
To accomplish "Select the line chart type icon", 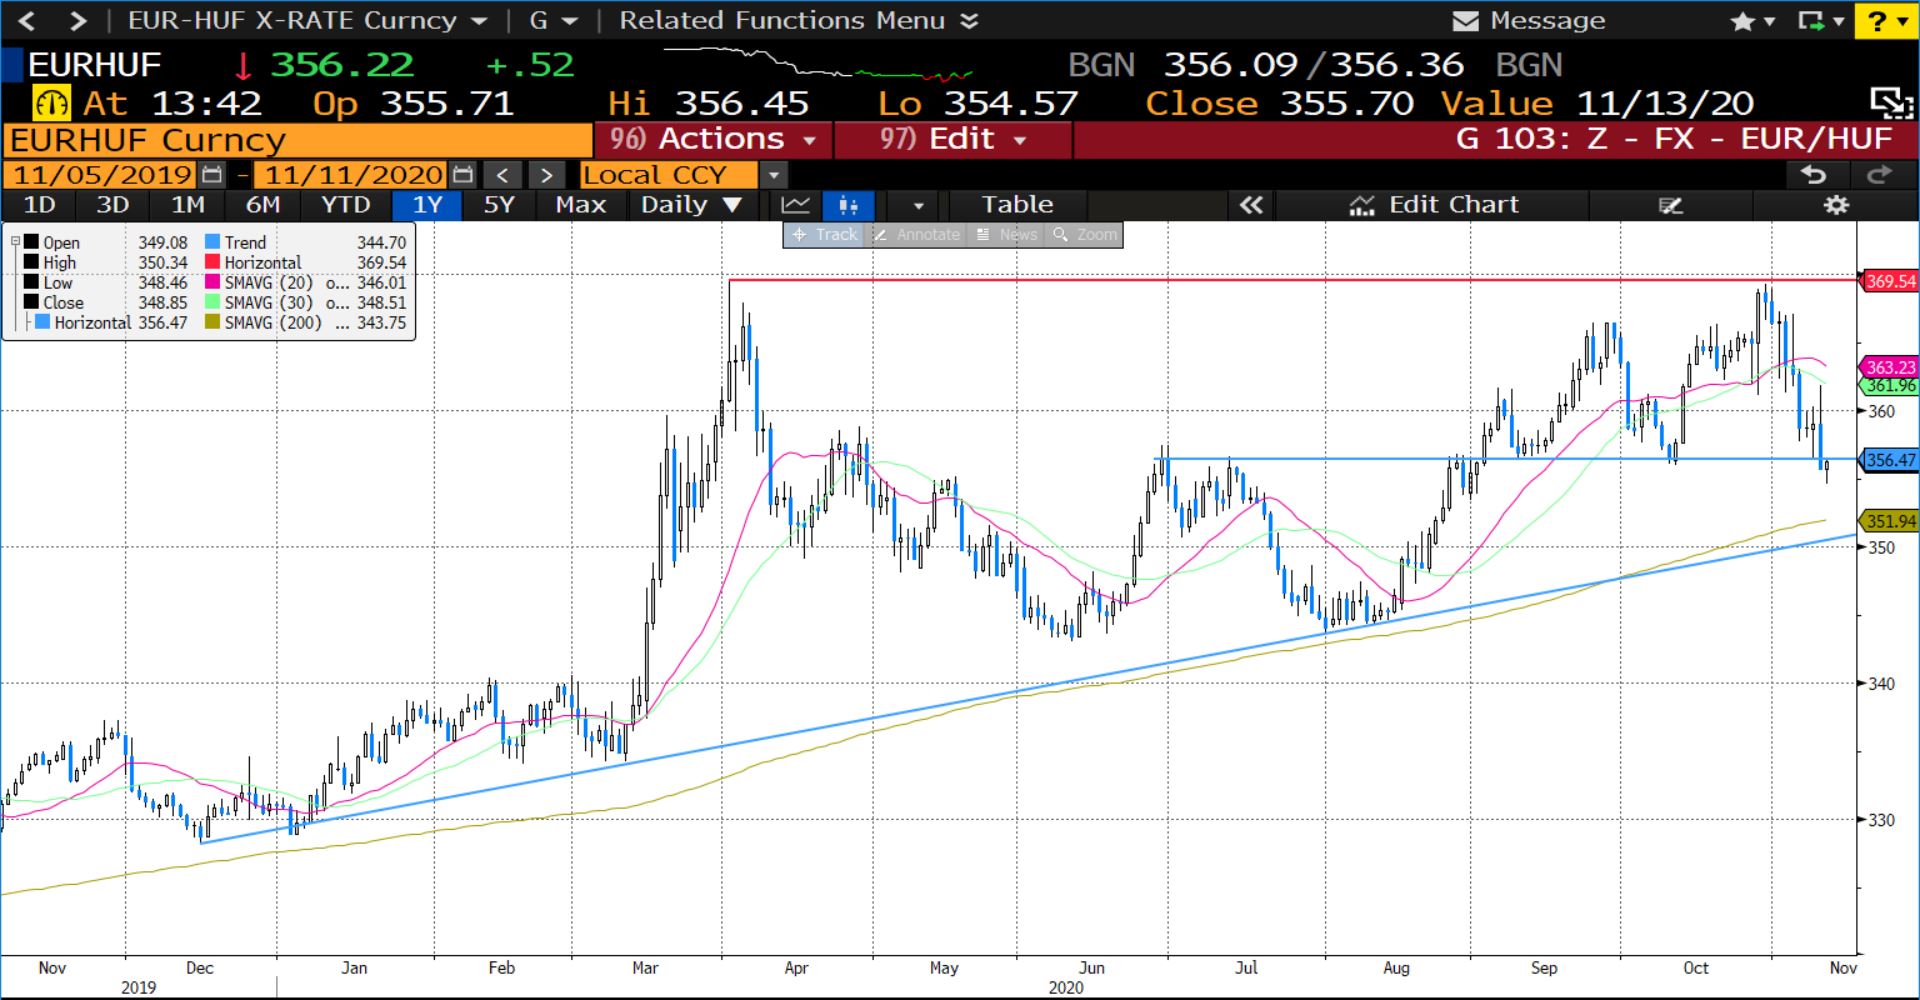I will point(796,205).
